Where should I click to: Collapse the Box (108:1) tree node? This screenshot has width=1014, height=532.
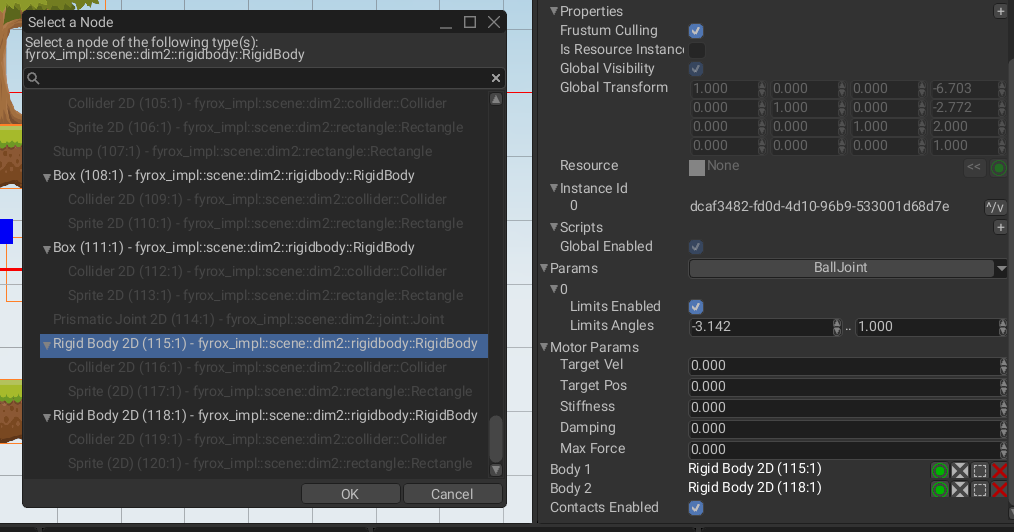pos(47,177)
